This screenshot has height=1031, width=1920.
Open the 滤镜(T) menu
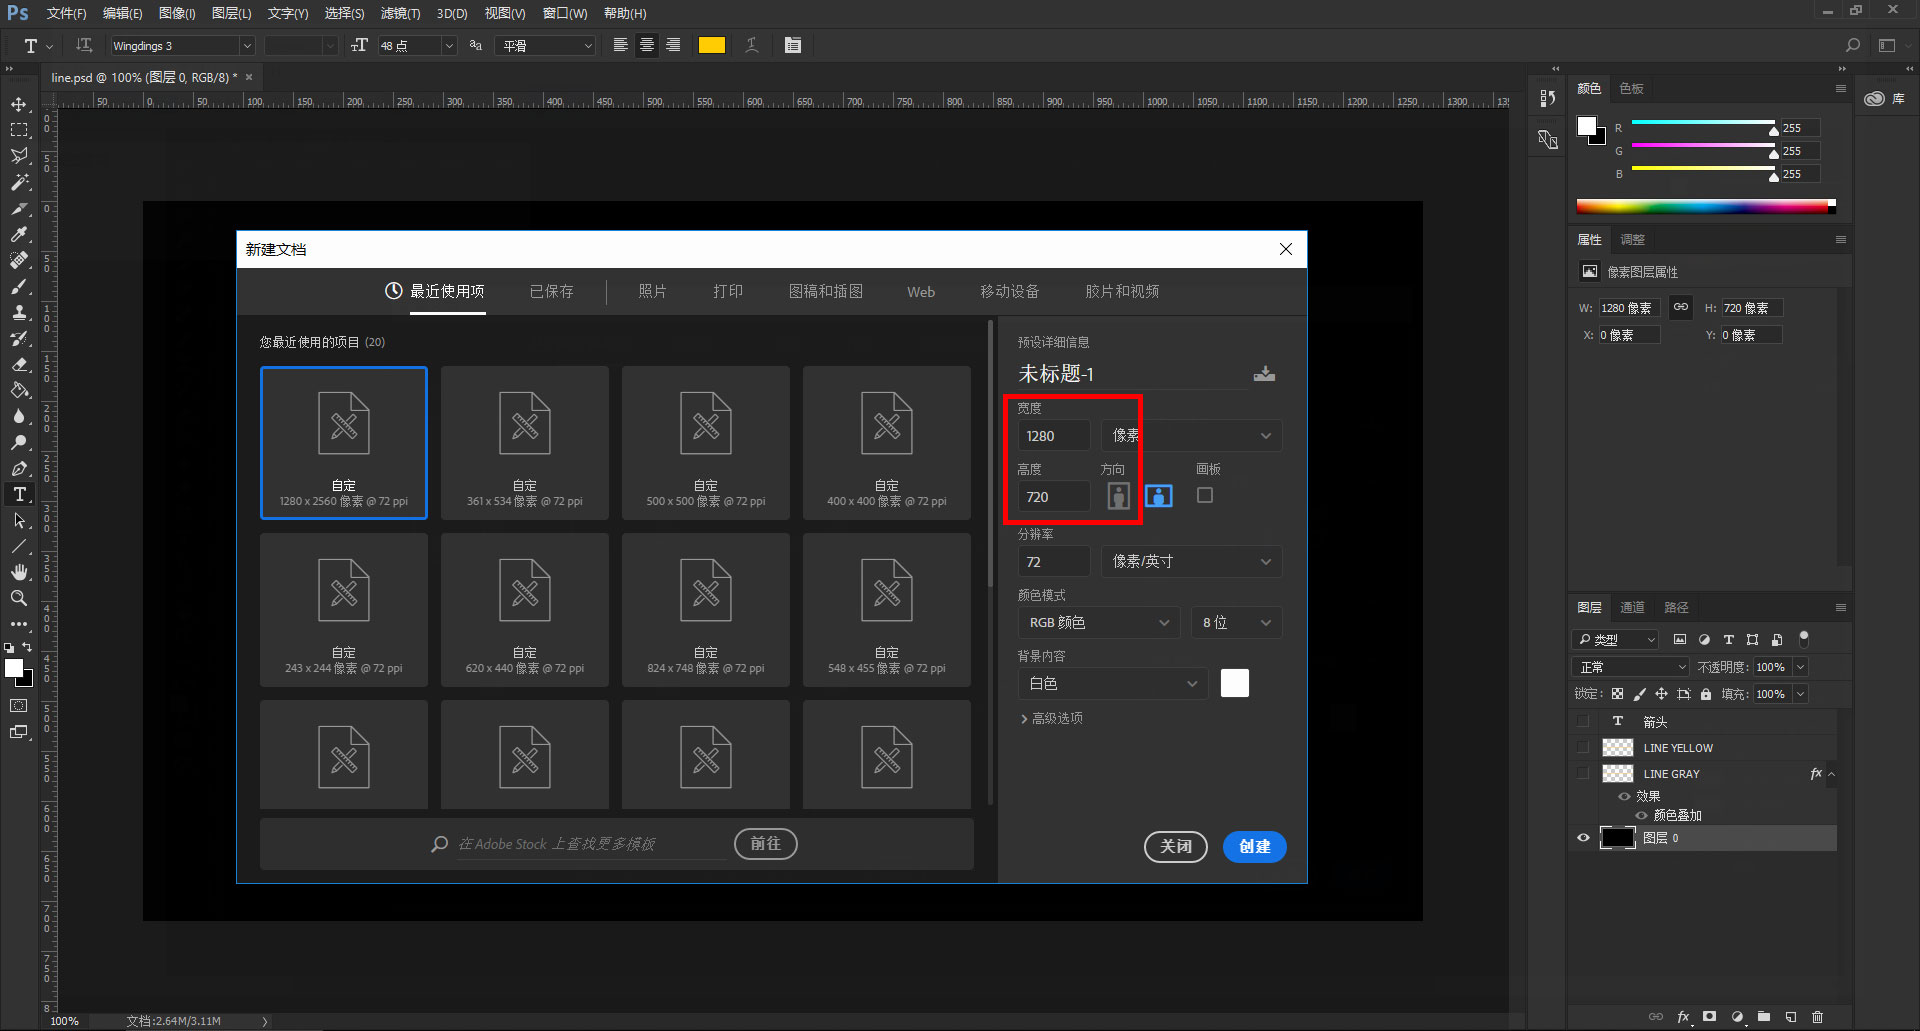click(400, 13)
